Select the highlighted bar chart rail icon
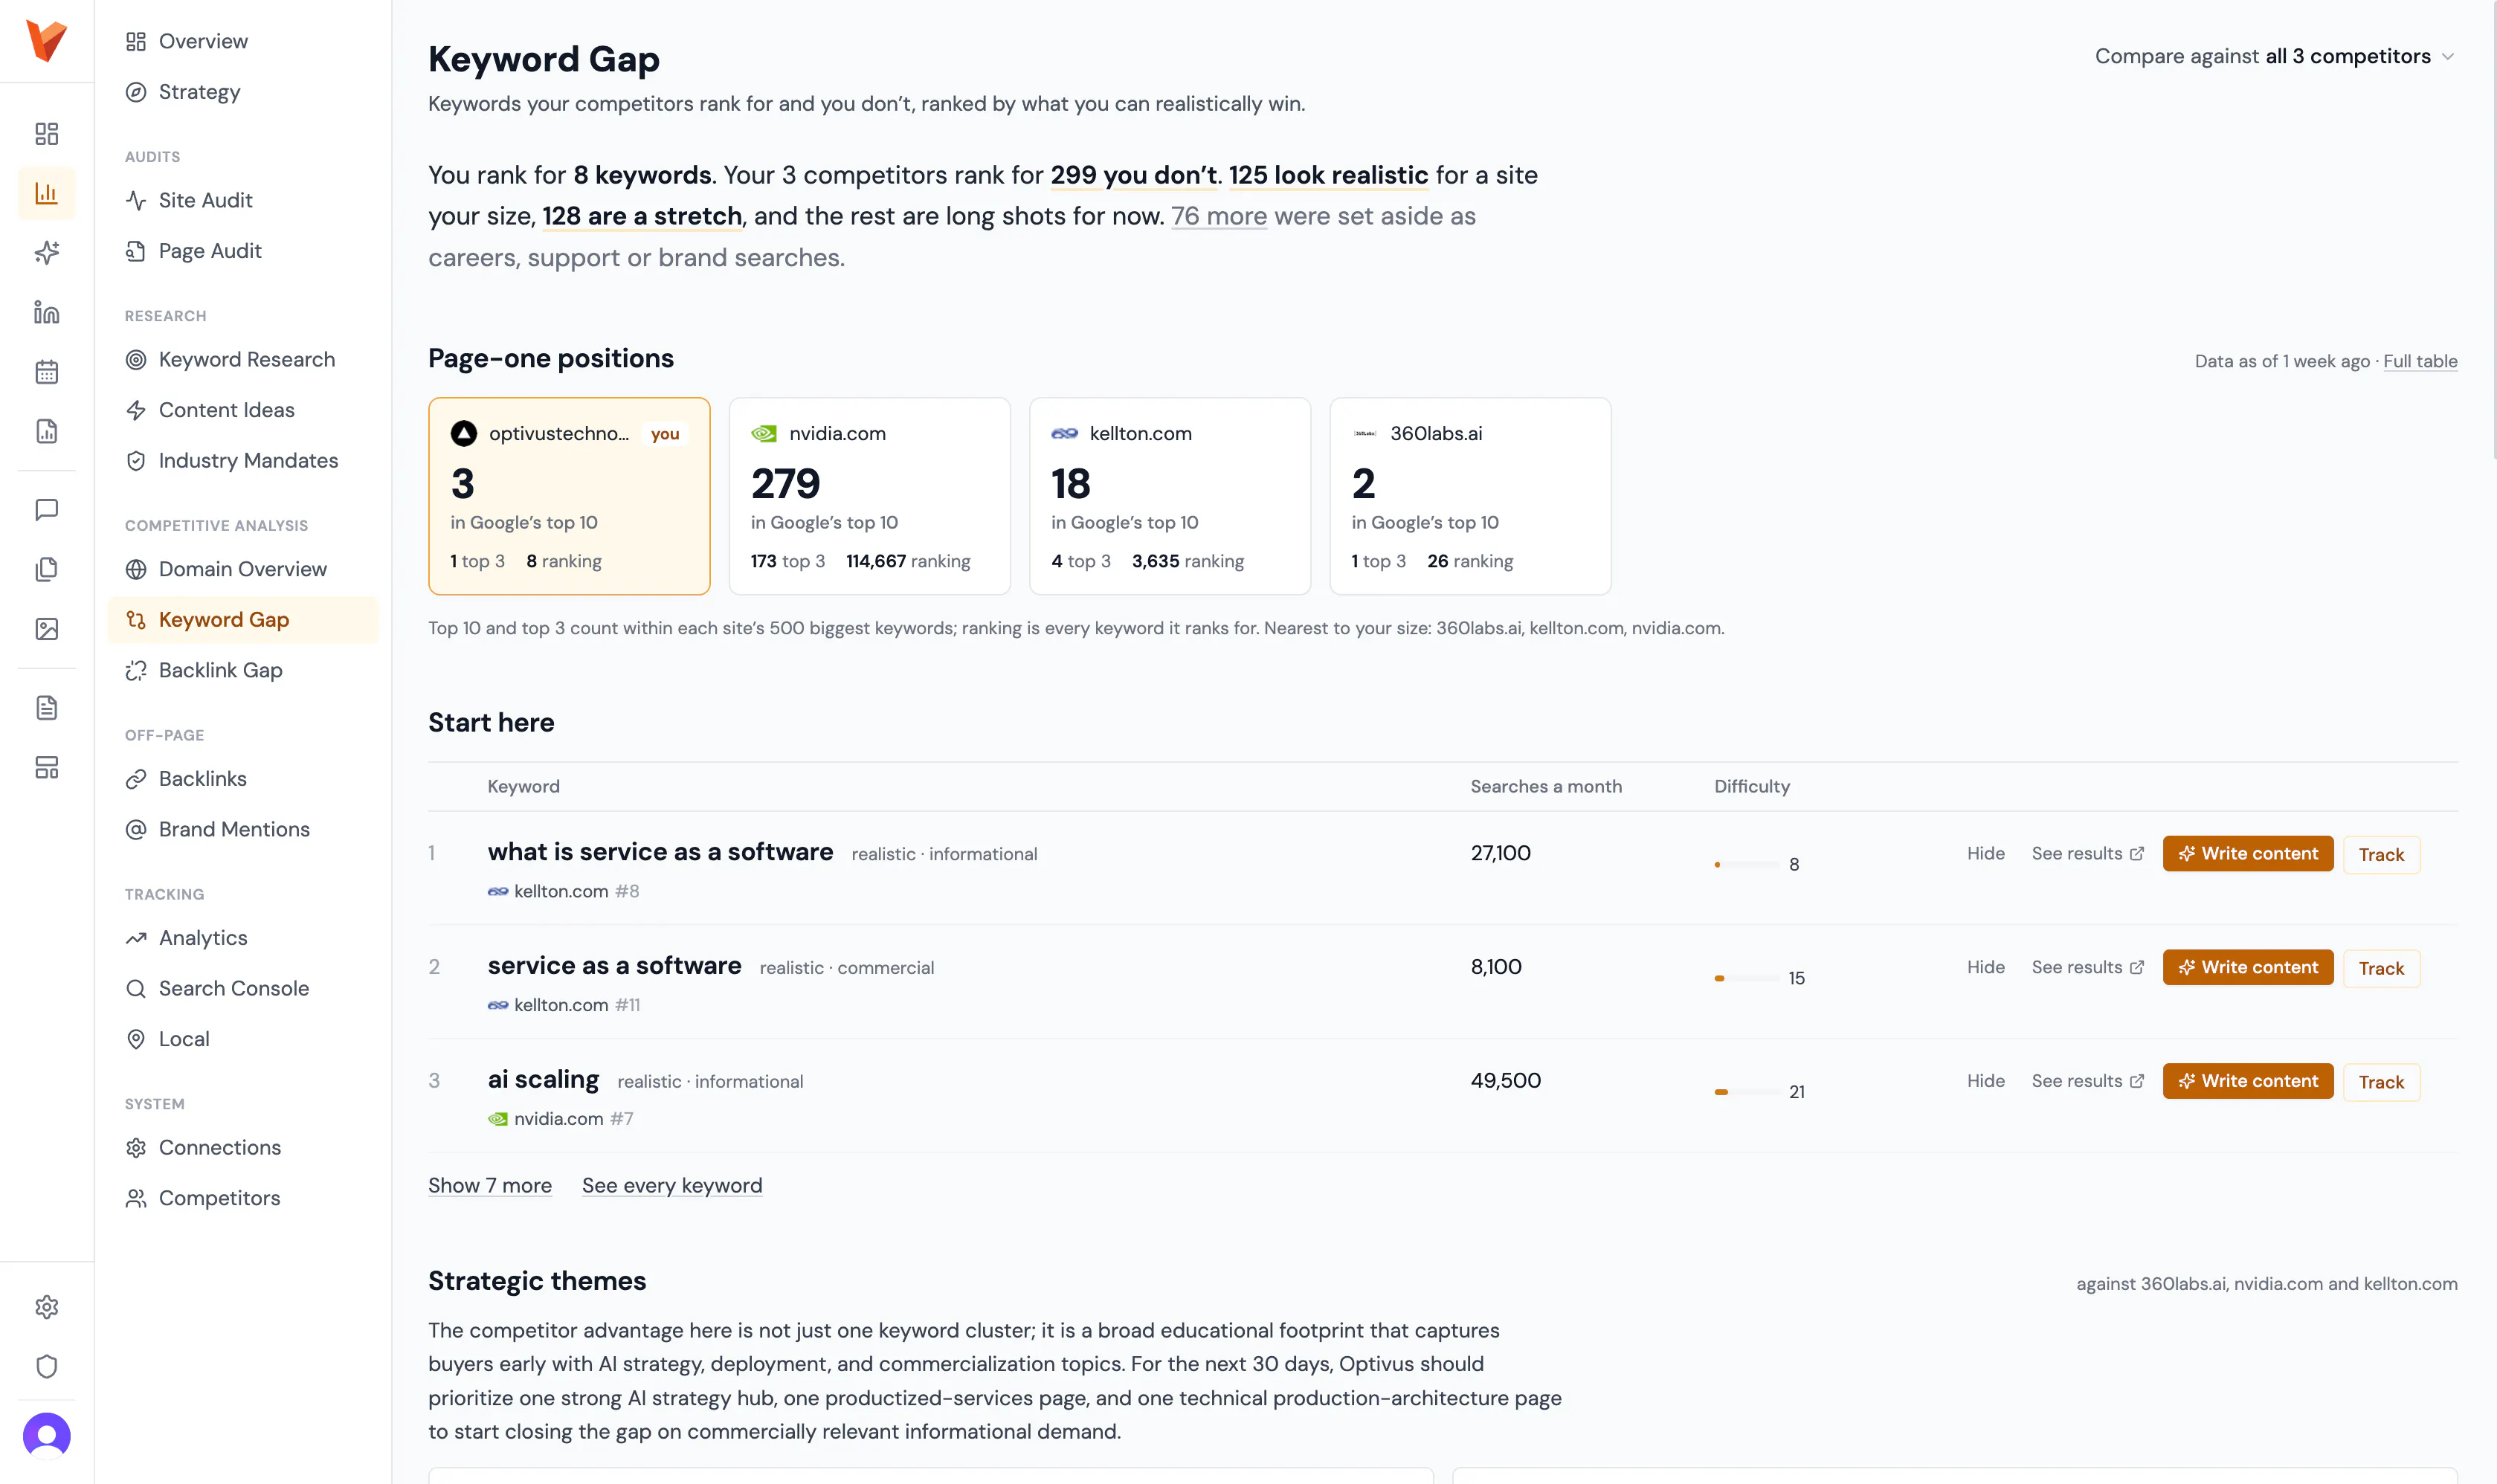This screenshot has height=1484, width=2497. click(x=47, y=193)
